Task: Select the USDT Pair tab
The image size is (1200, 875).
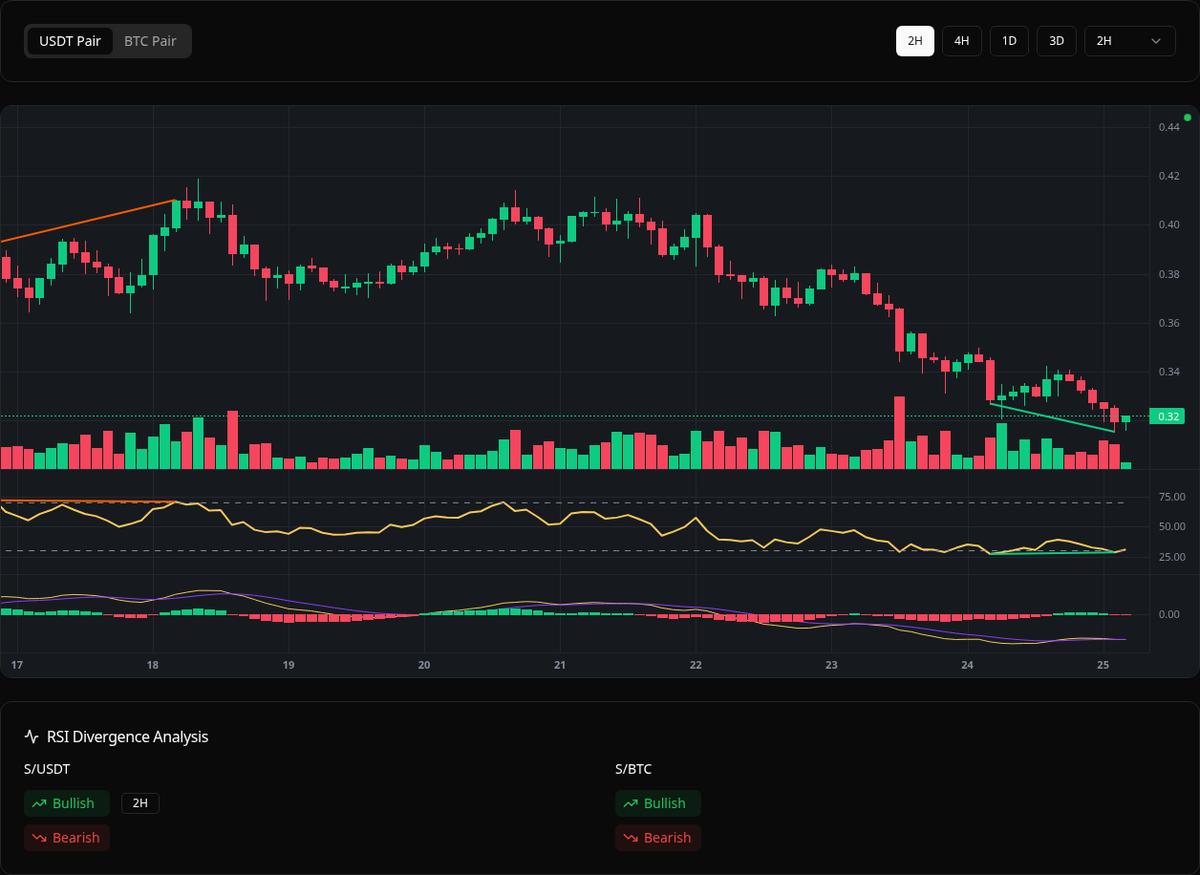Action: (70, 42)
